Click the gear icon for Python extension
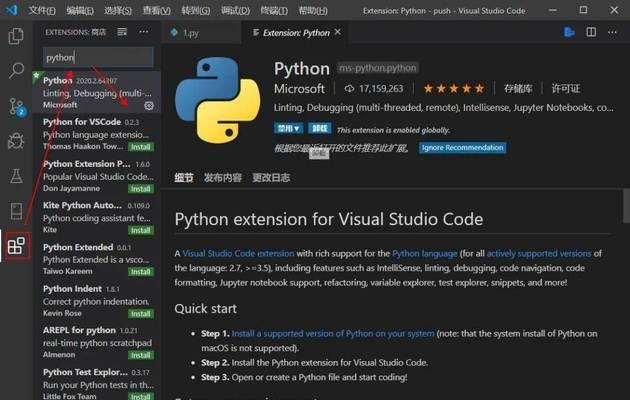 (149, 106)
